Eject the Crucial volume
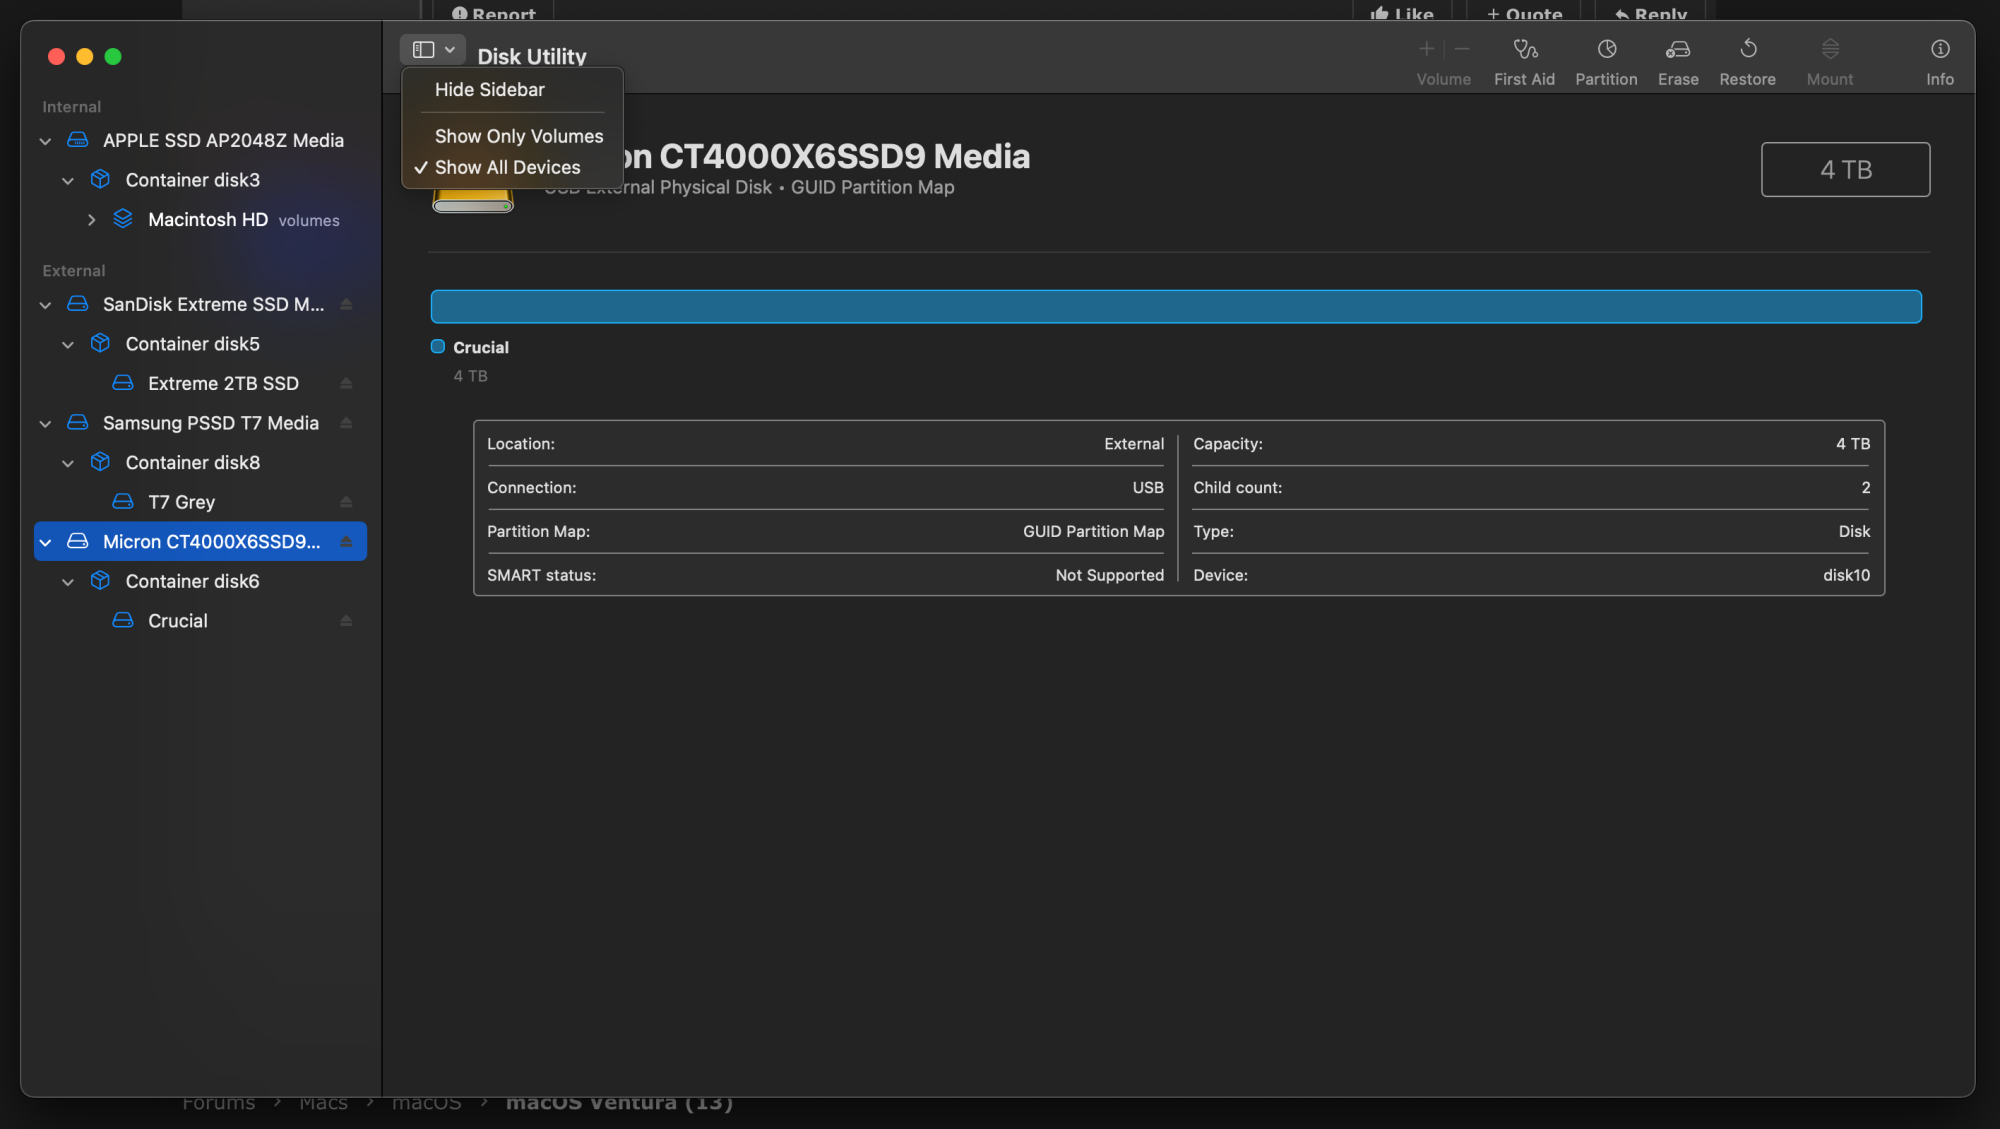This screenshot has height=1129, width=2000. (346, 621)
